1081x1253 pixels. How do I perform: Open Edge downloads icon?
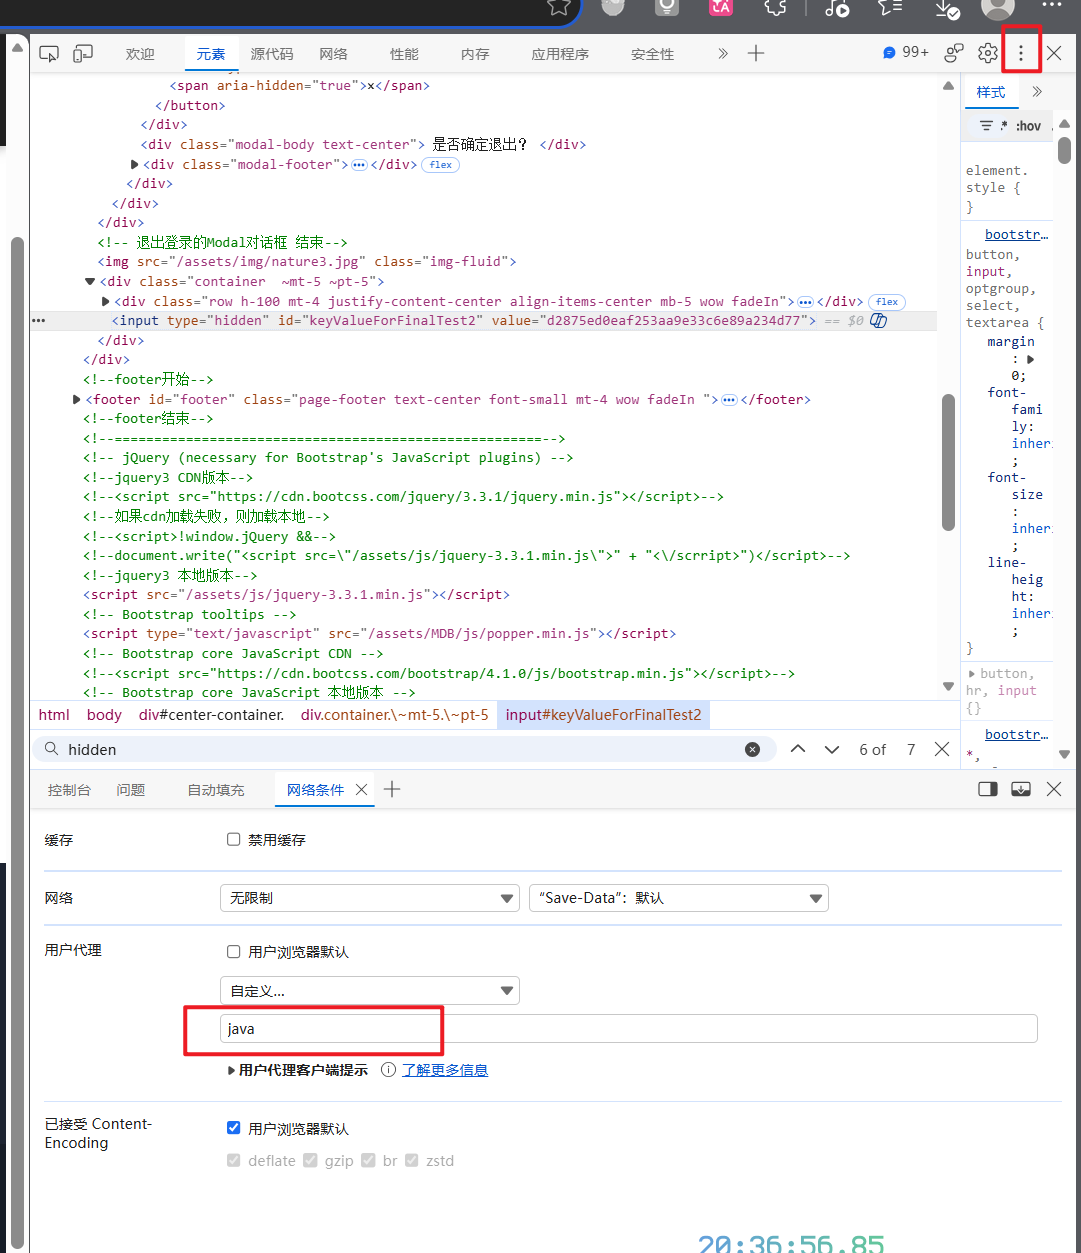tap(946, 8)
